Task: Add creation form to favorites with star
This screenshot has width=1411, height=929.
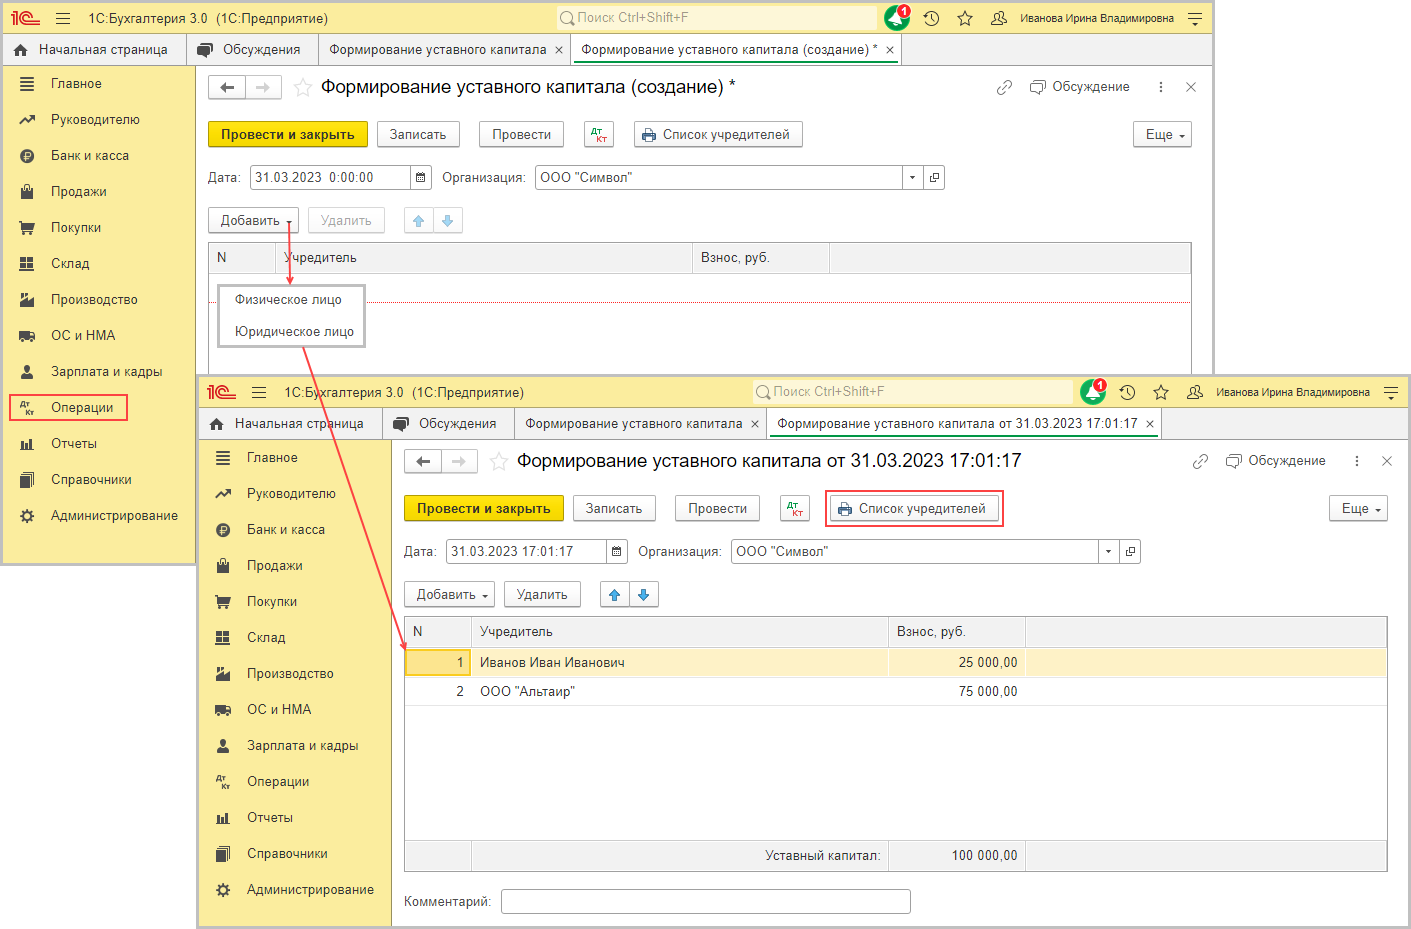Action: 303,88
